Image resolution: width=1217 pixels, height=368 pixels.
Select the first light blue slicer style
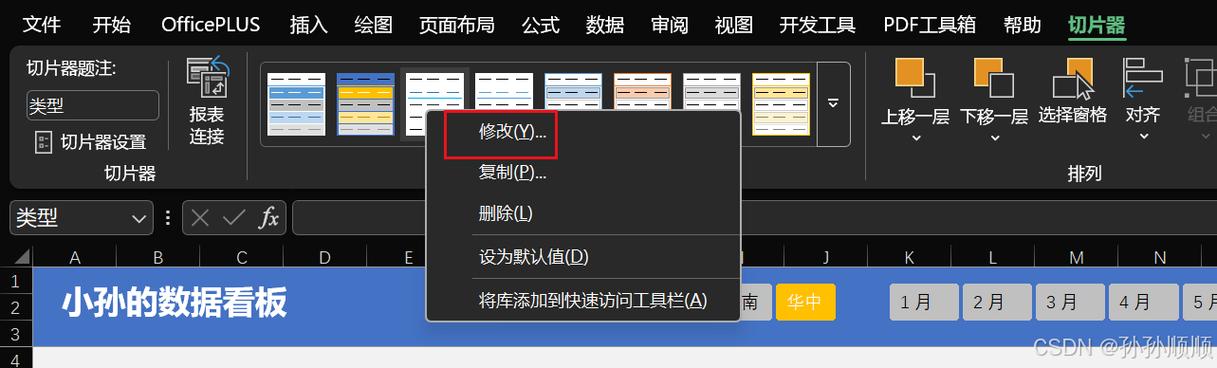(296, 104)
